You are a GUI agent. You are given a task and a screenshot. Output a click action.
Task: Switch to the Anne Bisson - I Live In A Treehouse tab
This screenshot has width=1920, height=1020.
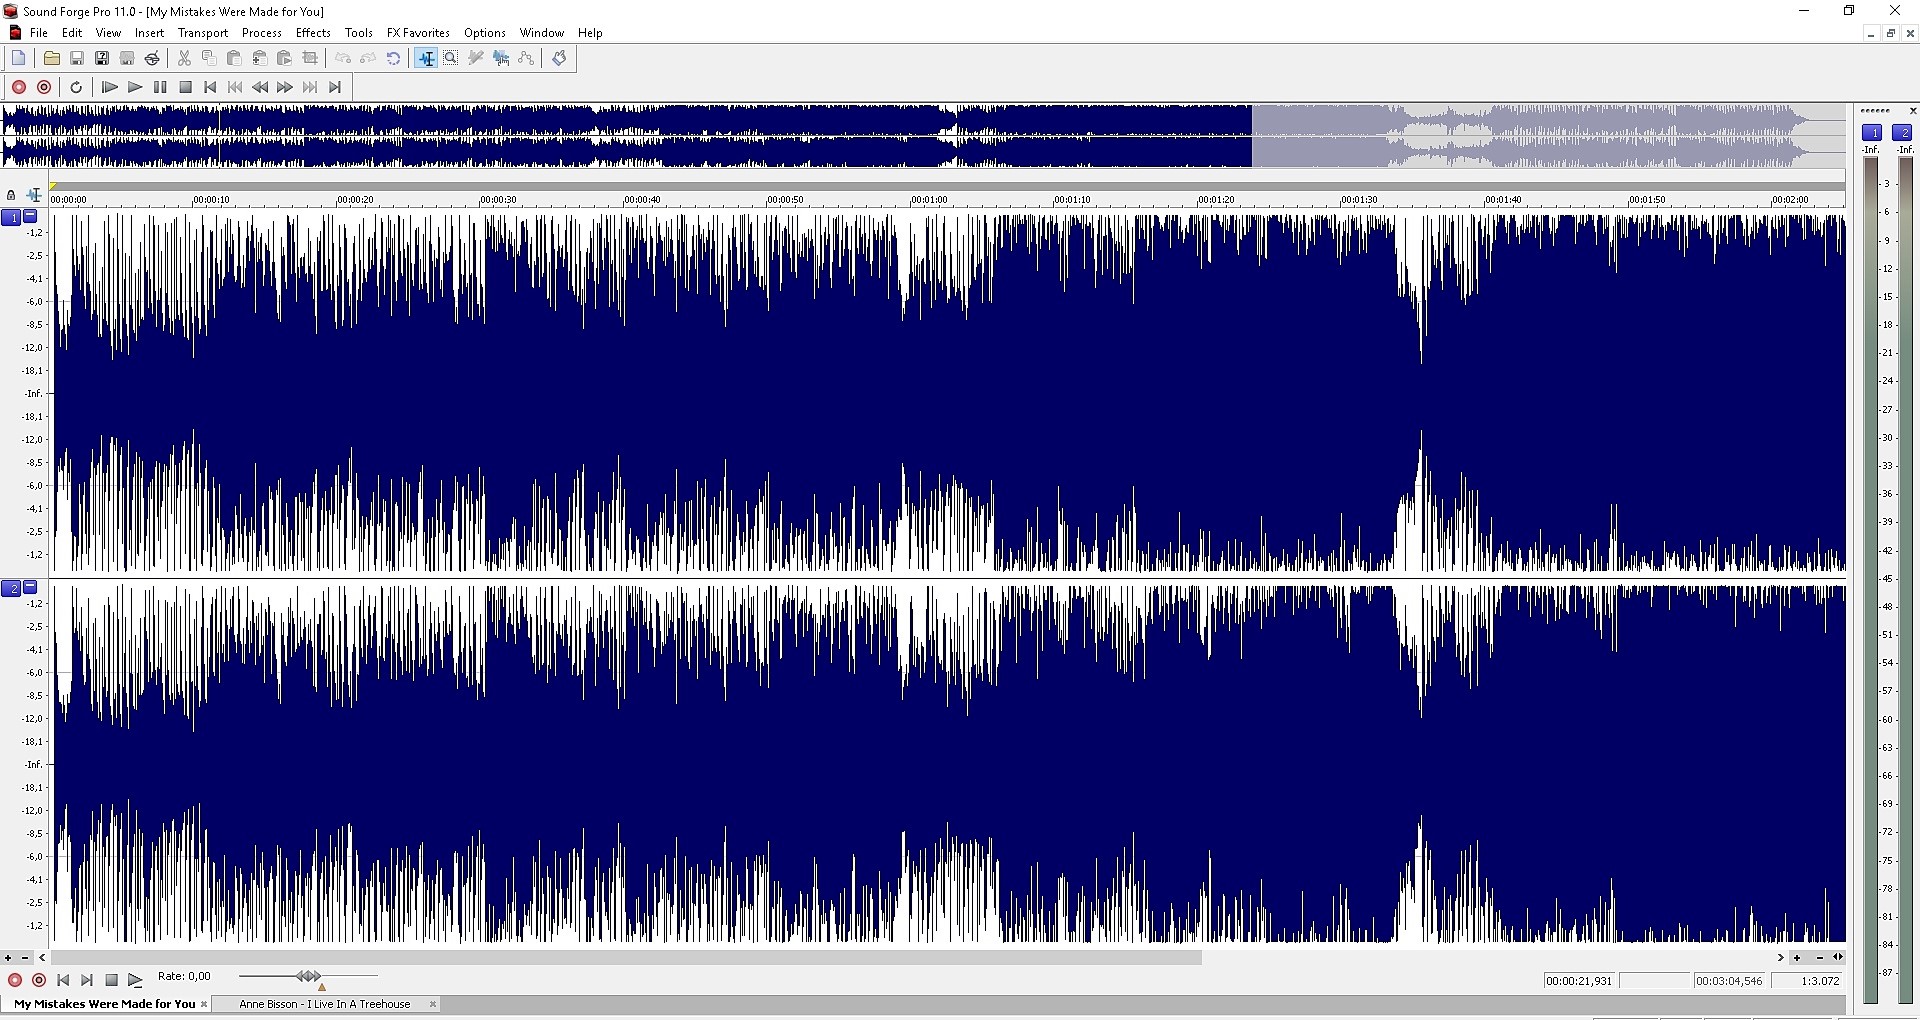[x=324, y=1004]
